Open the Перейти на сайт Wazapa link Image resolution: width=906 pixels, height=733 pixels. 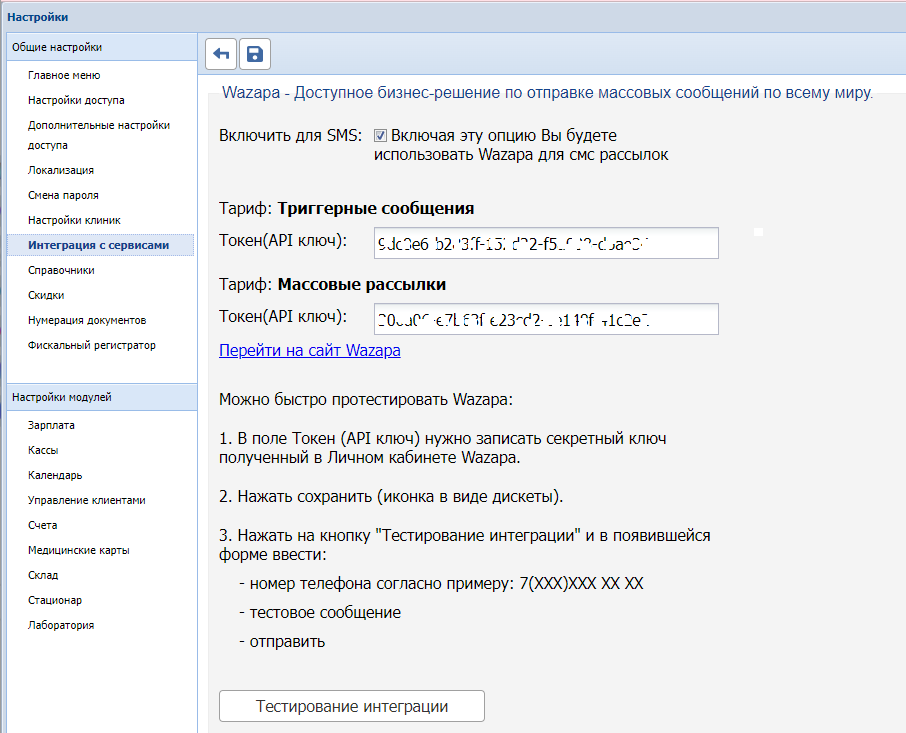click(310, 351)
